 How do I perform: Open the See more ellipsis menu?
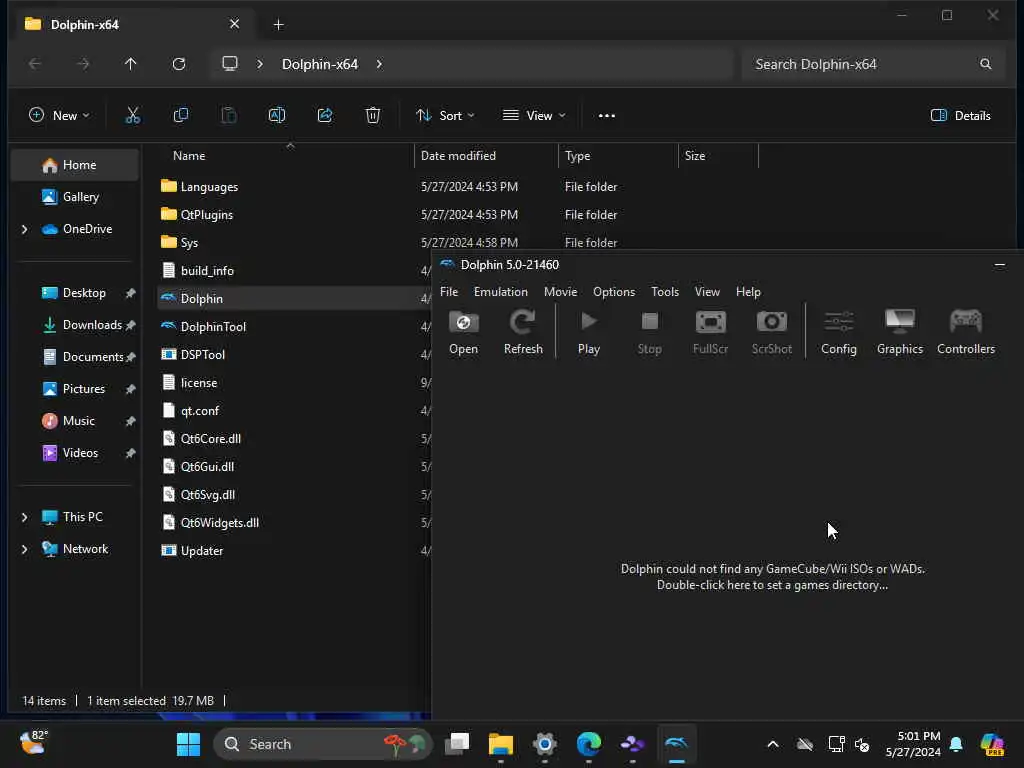tap(607, 116)
